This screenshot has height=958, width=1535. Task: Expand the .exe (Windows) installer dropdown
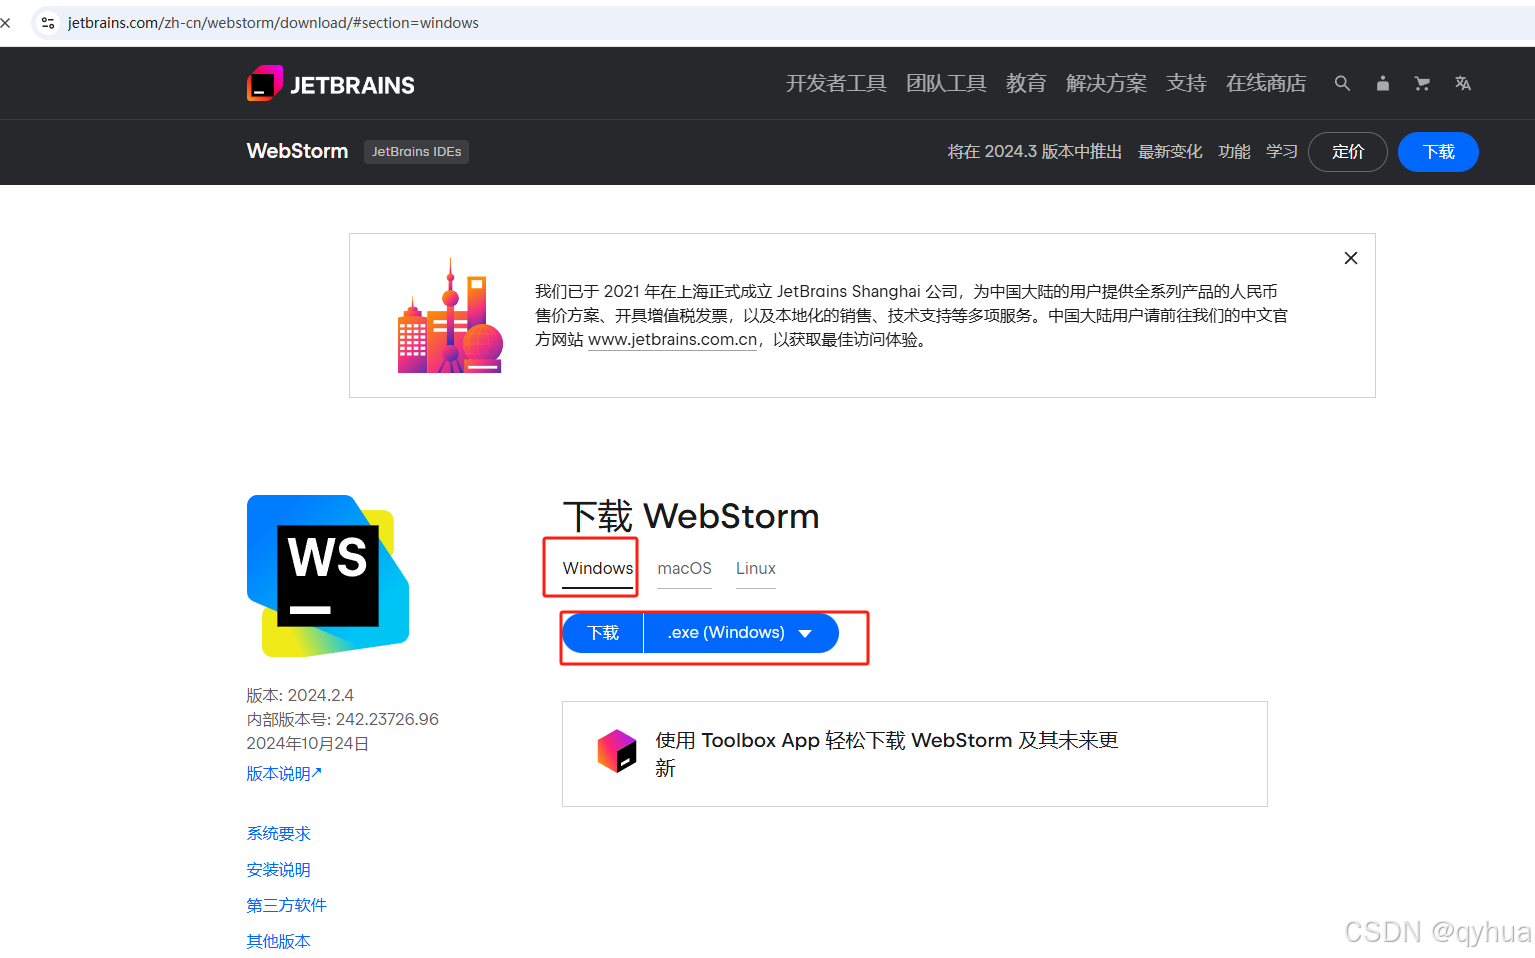click(741, 633)
